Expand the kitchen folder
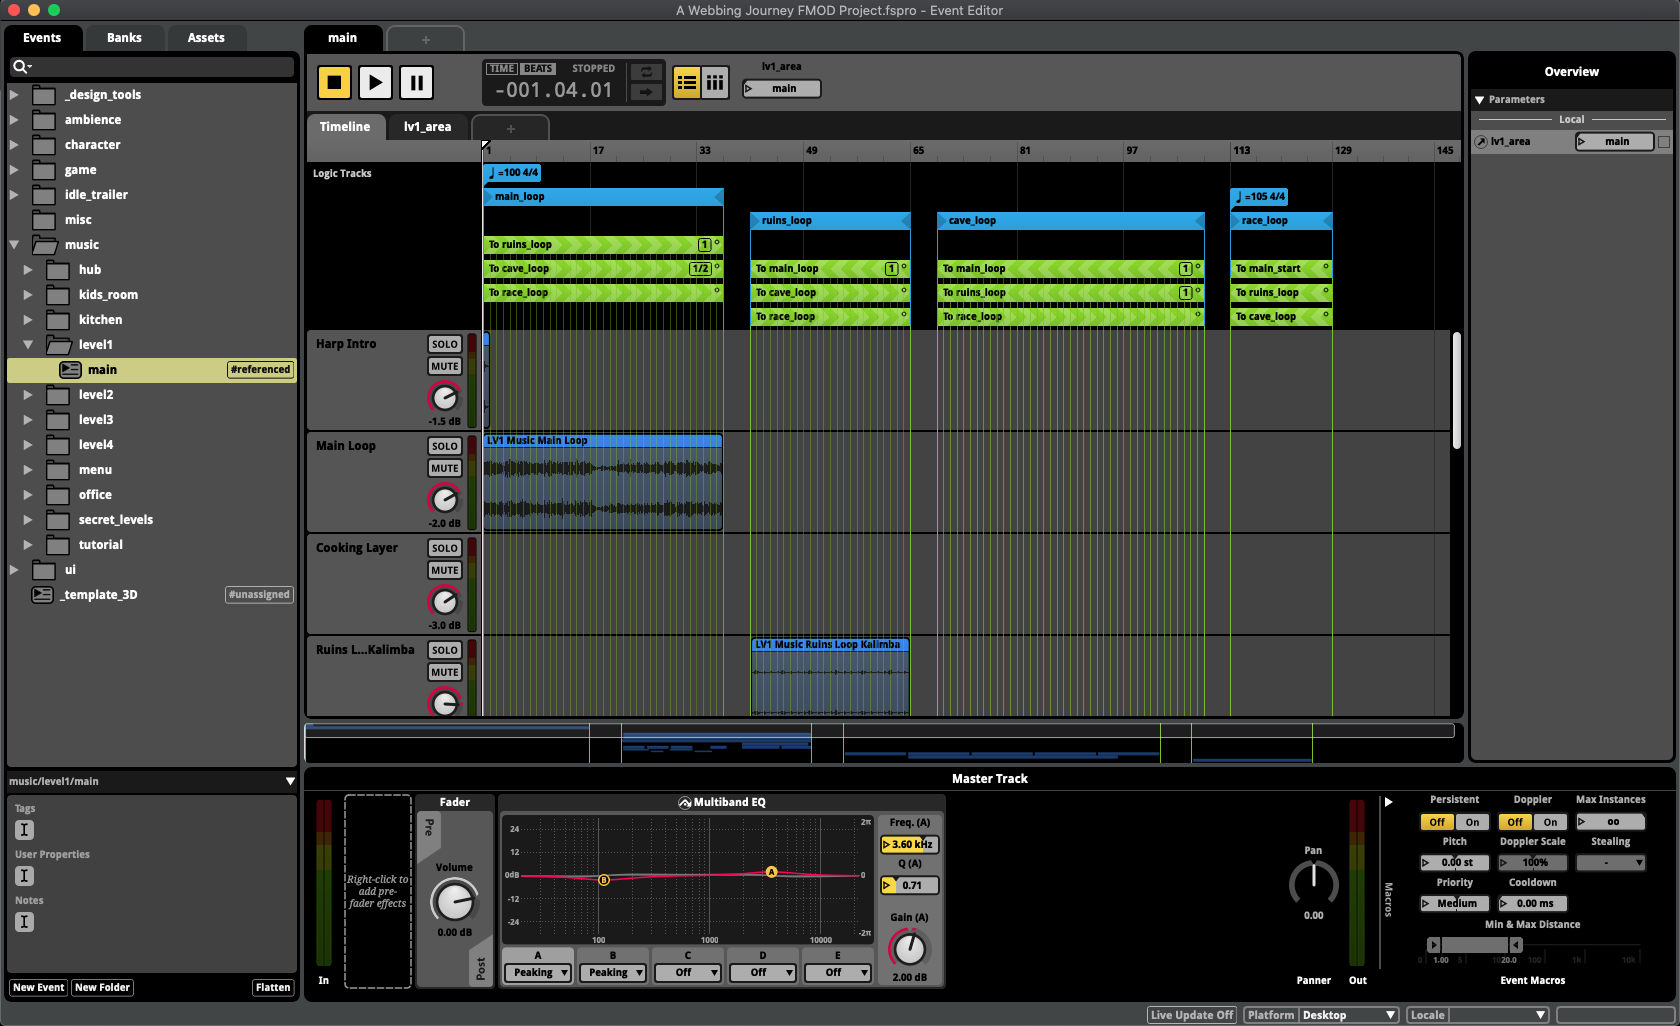 coord(28,320)
